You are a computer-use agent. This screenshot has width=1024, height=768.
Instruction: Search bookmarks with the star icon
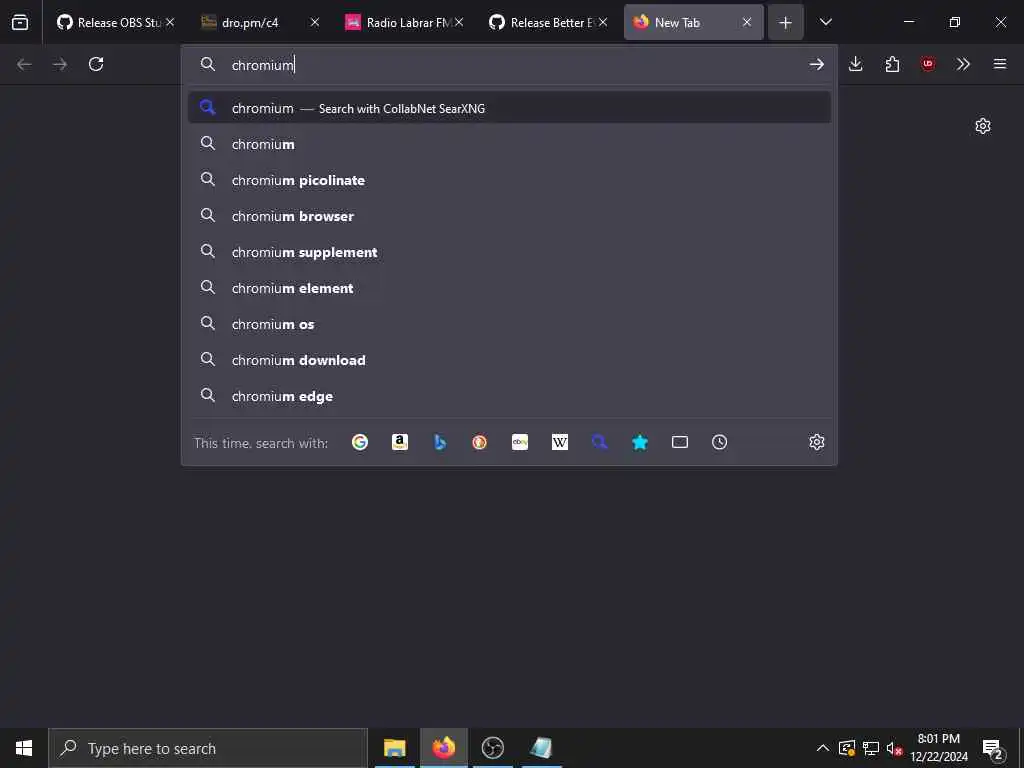tap(640, 442)
